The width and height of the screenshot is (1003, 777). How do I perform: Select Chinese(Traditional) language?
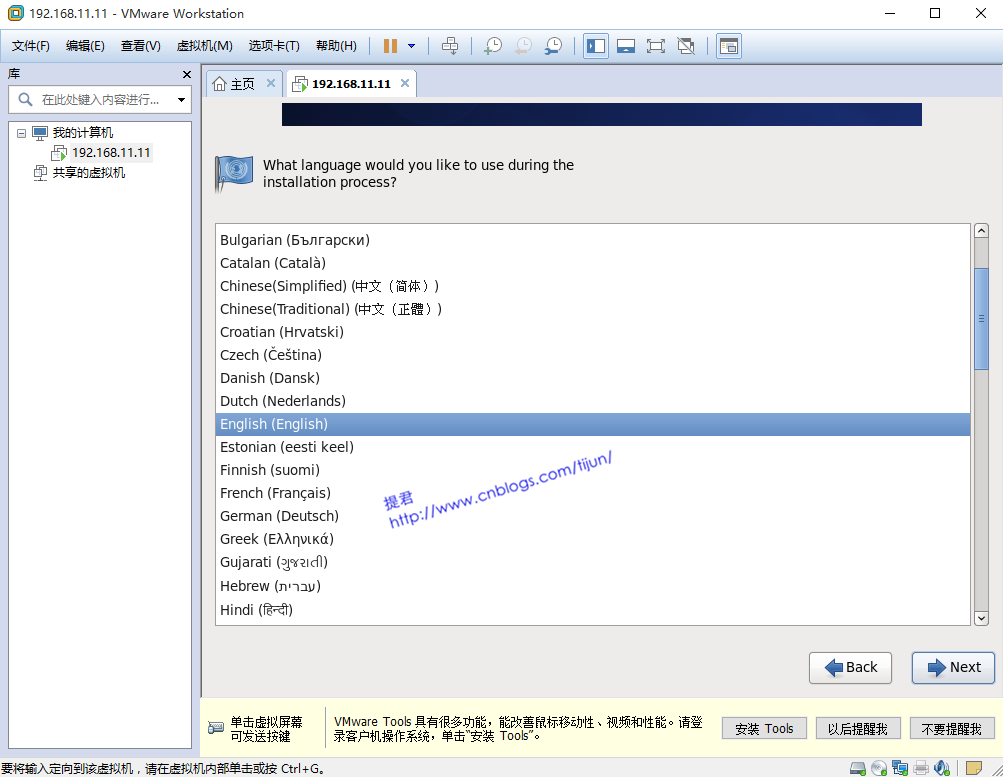pos(592,309)
